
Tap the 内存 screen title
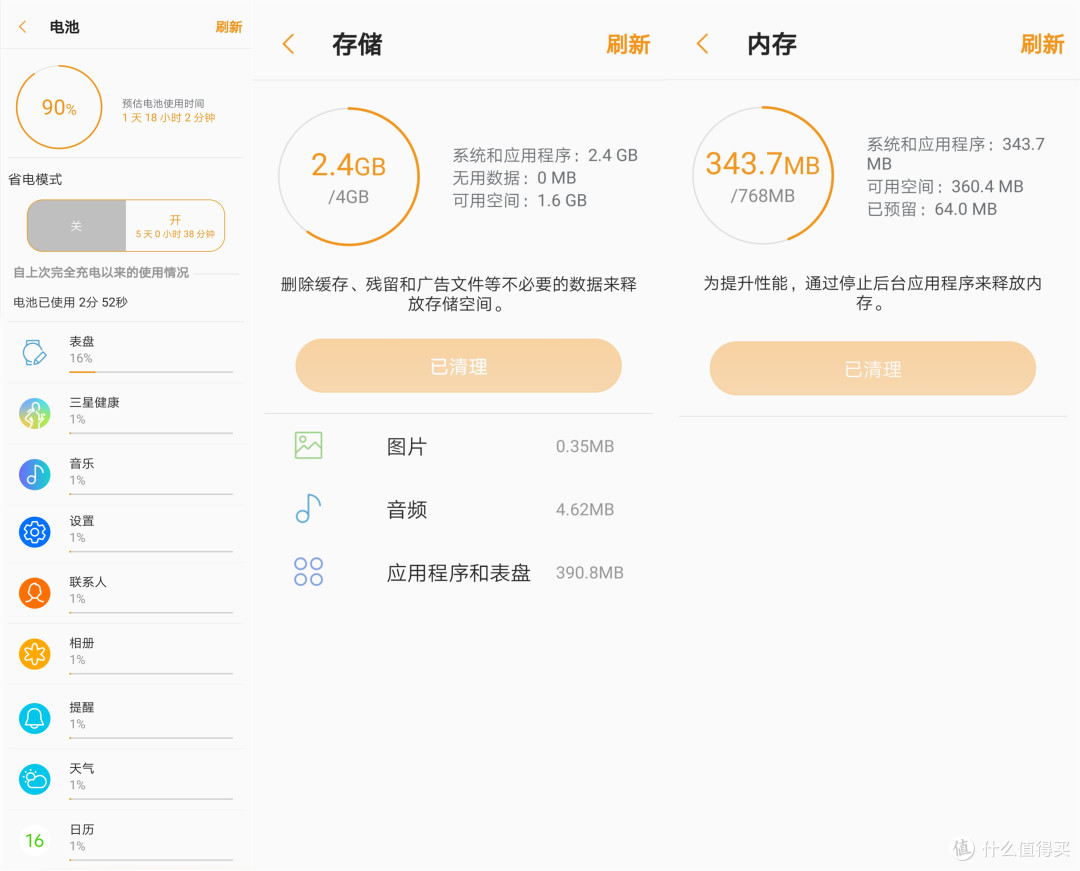coord(771,44)
